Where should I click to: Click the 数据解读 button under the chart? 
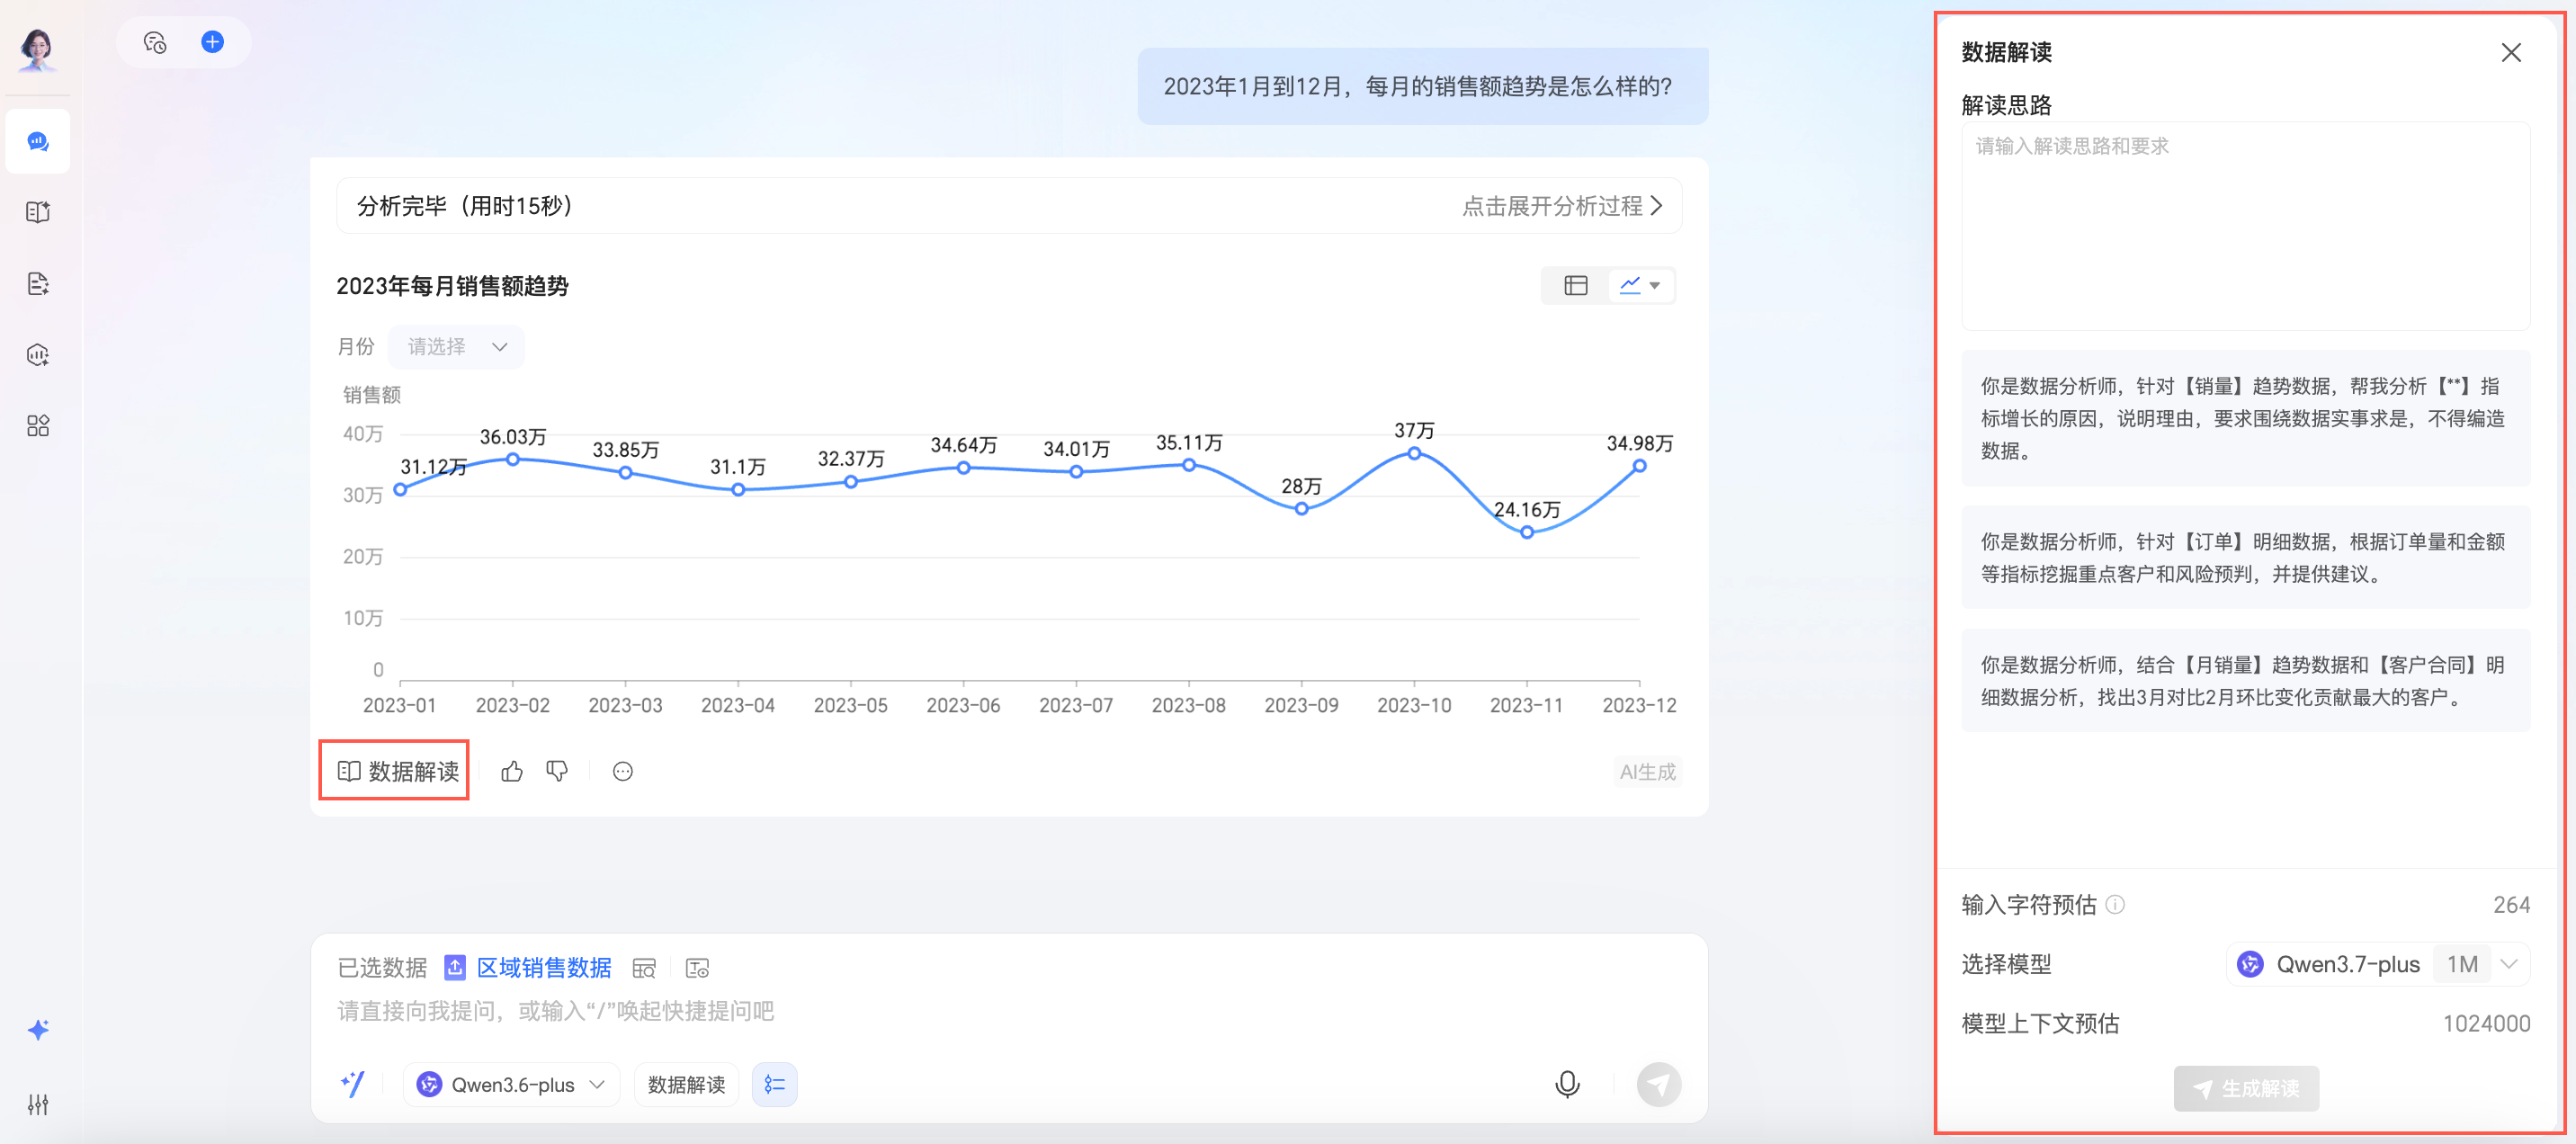398,771
